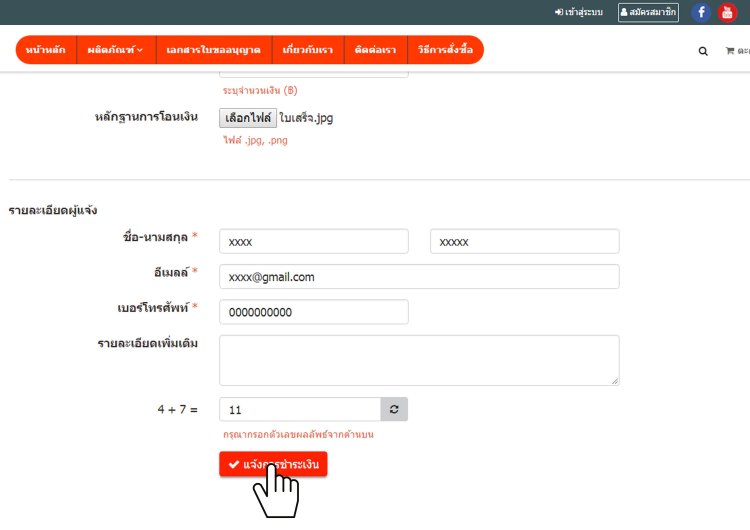The width and height of the screenshot is (750, 530).
Task: Click the เข้าสู่ระบบ login link
Action: [578, 13]
